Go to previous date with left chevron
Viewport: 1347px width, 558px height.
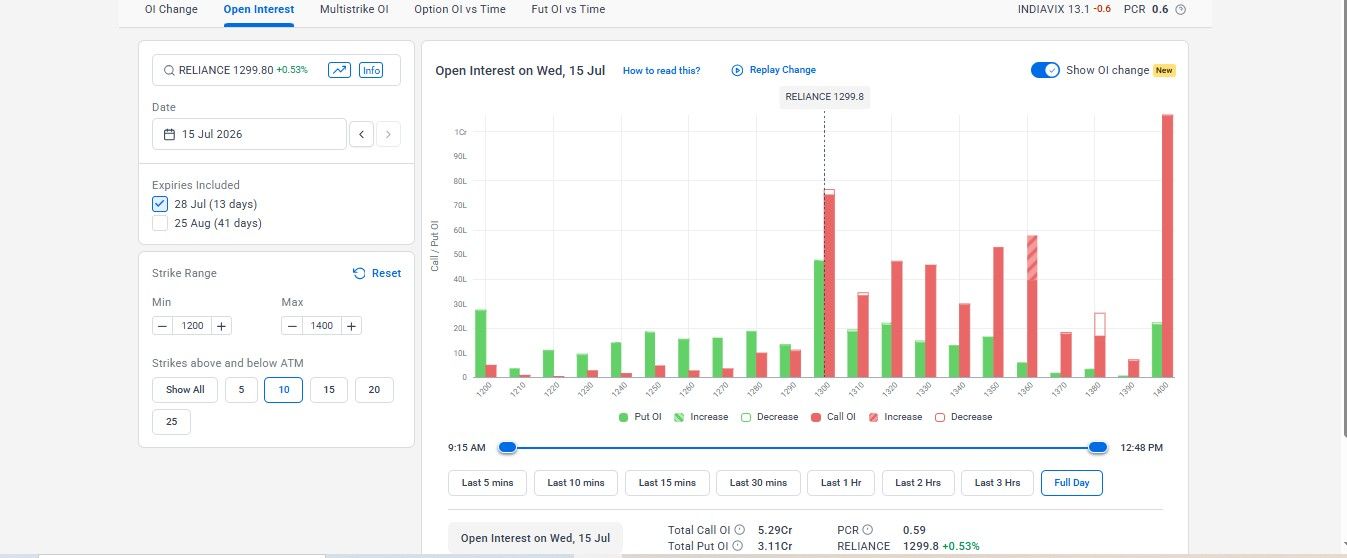(361, 134)
